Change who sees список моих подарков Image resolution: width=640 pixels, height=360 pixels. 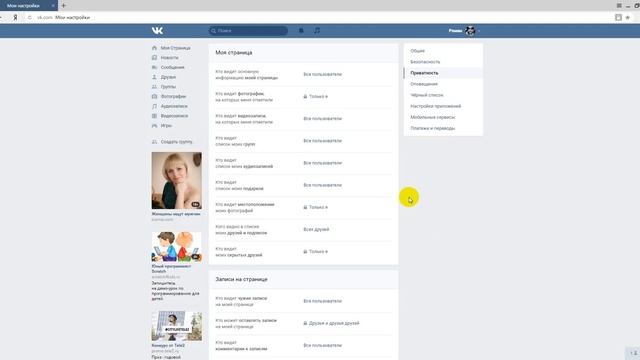322,185
